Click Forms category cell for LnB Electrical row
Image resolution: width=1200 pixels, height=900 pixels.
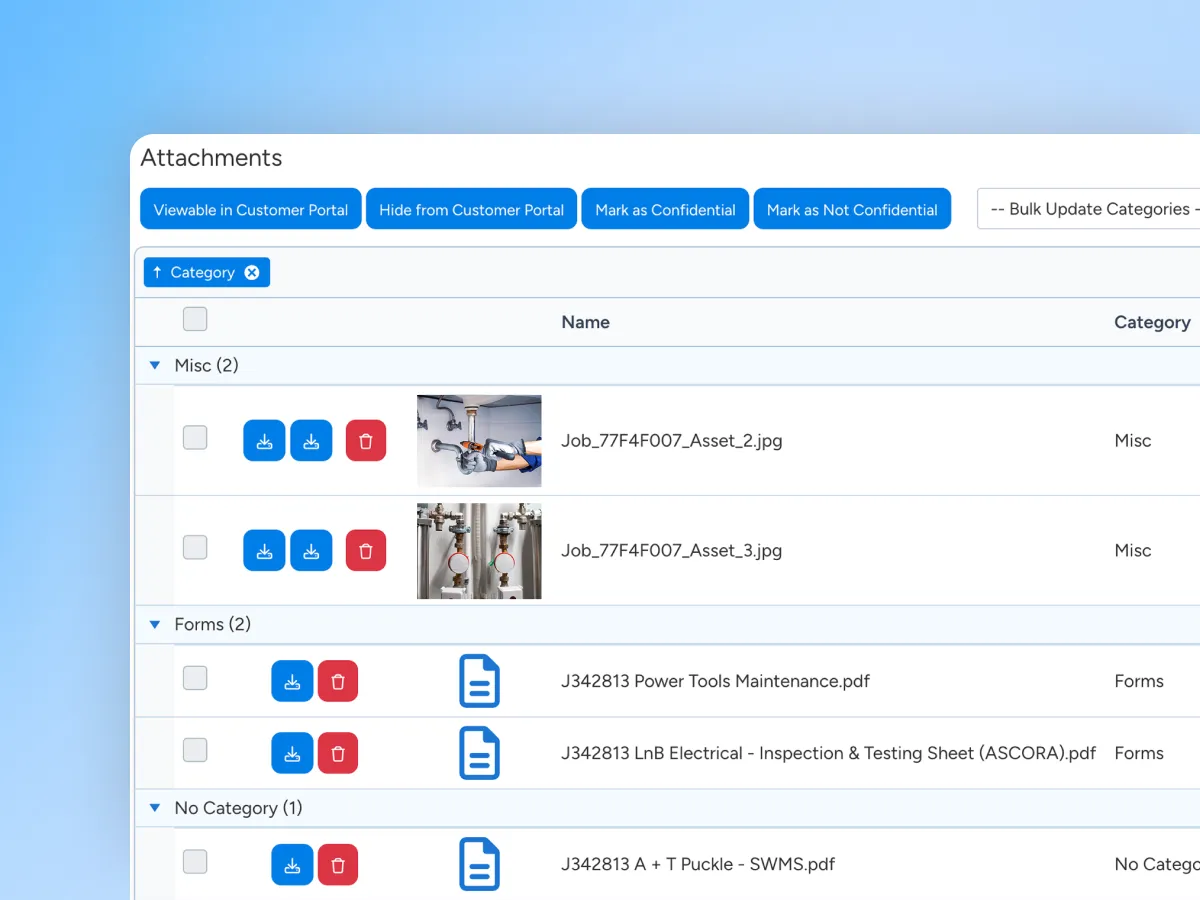click(x=1139, y=753)
